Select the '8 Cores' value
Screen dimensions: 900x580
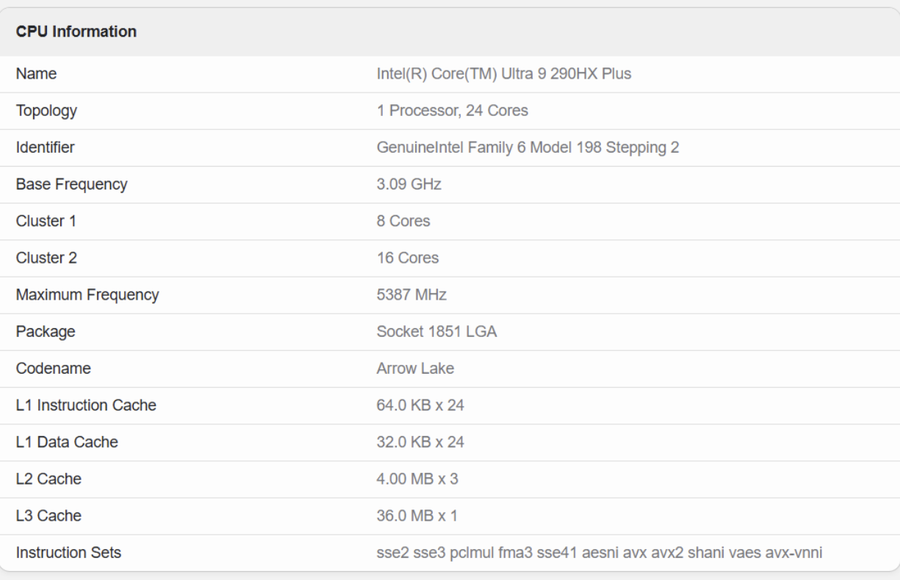point(403,221)
